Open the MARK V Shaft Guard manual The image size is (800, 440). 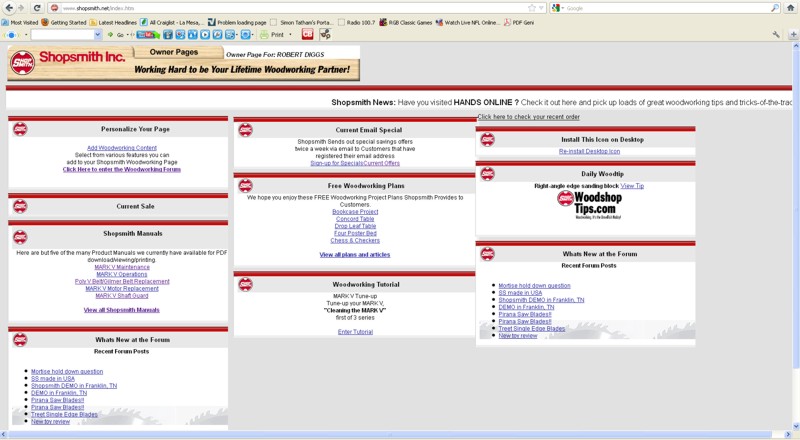[122, 296]
